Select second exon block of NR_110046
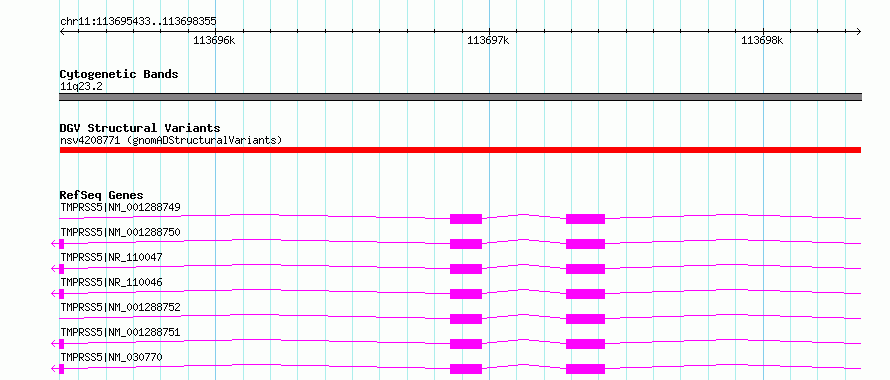890x380 pixels. pyautogui.click(x=585, y=294)
